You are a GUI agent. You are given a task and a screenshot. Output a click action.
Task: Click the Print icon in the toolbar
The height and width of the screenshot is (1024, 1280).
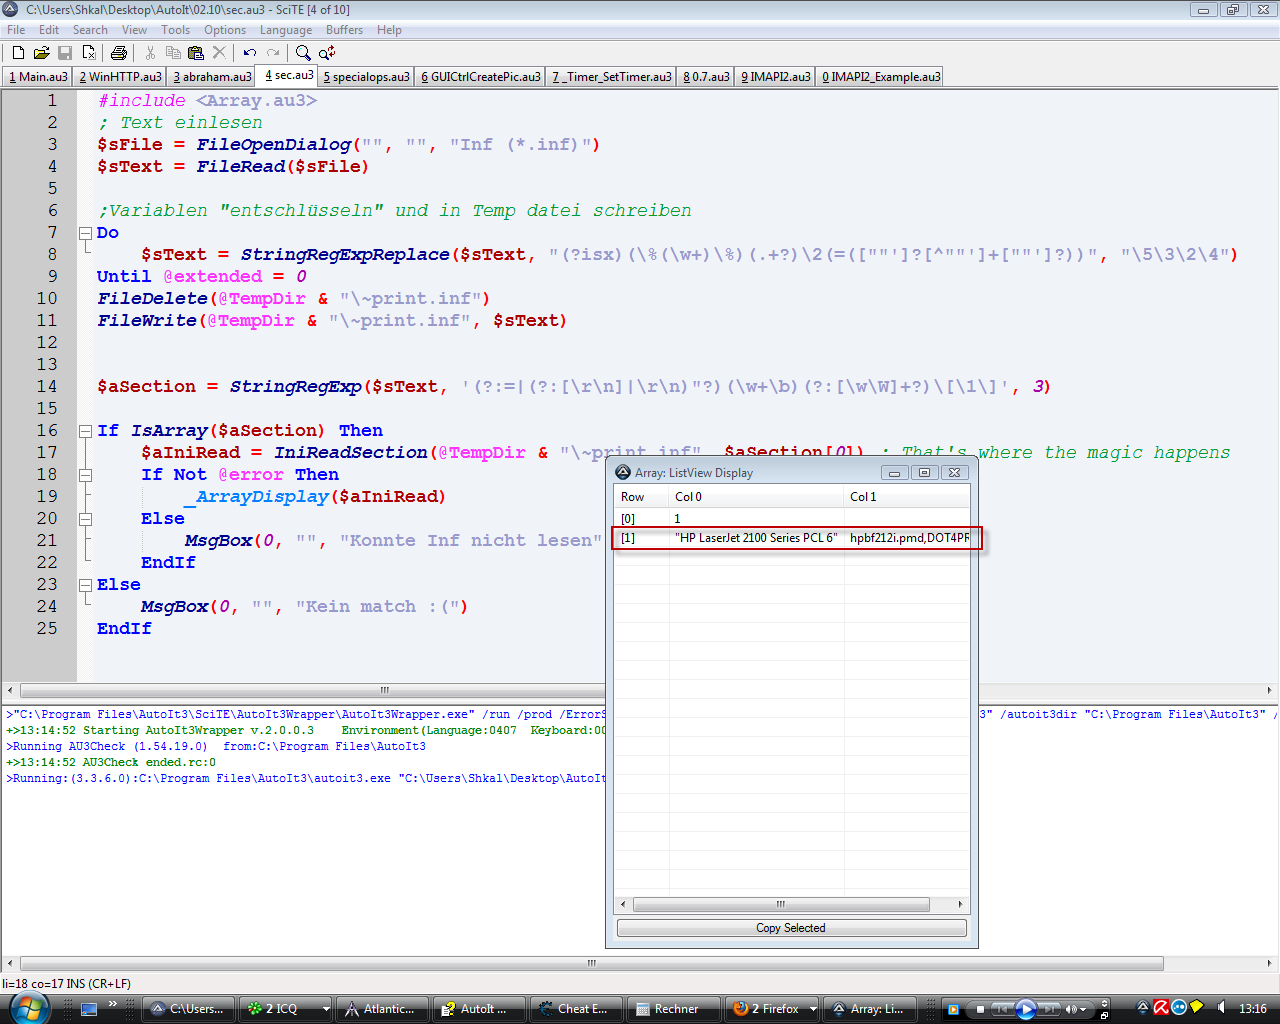pyautogui.click(x=119, y=53)
